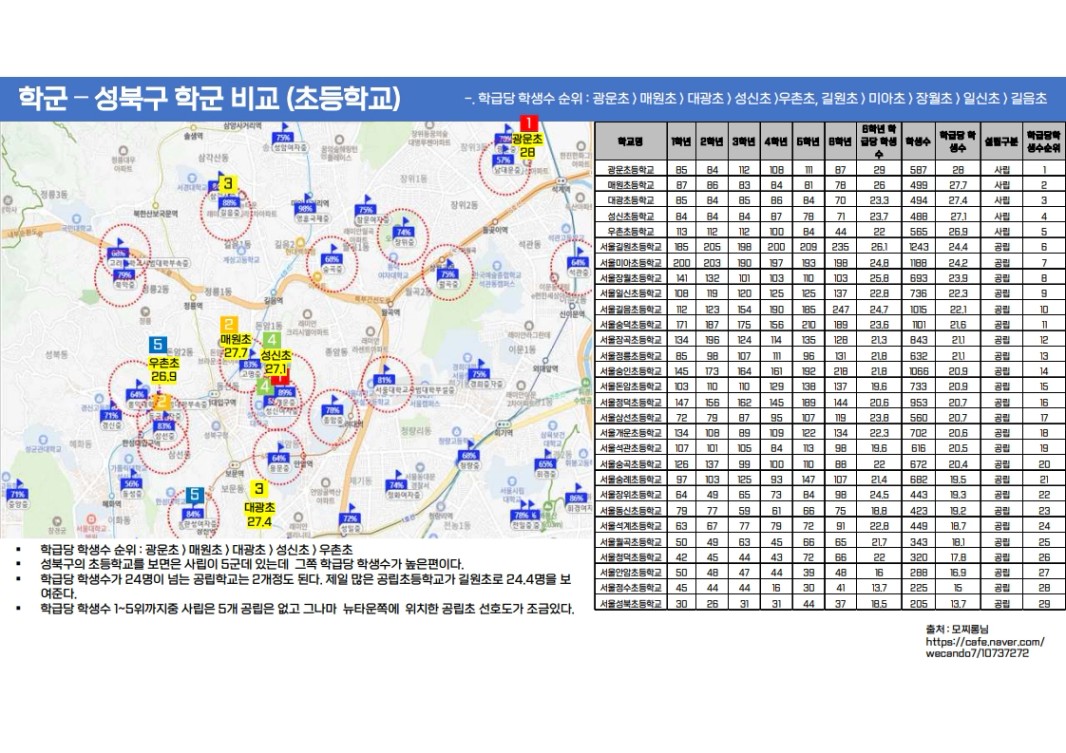Click the 서울성북초등학교 row name cell

(630, 603)
